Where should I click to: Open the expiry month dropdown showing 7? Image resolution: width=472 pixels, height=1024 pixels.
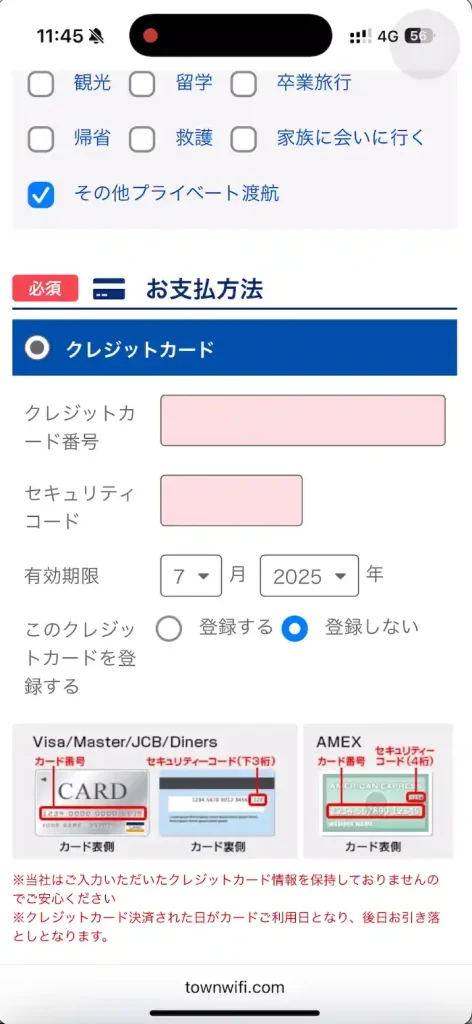191,575
